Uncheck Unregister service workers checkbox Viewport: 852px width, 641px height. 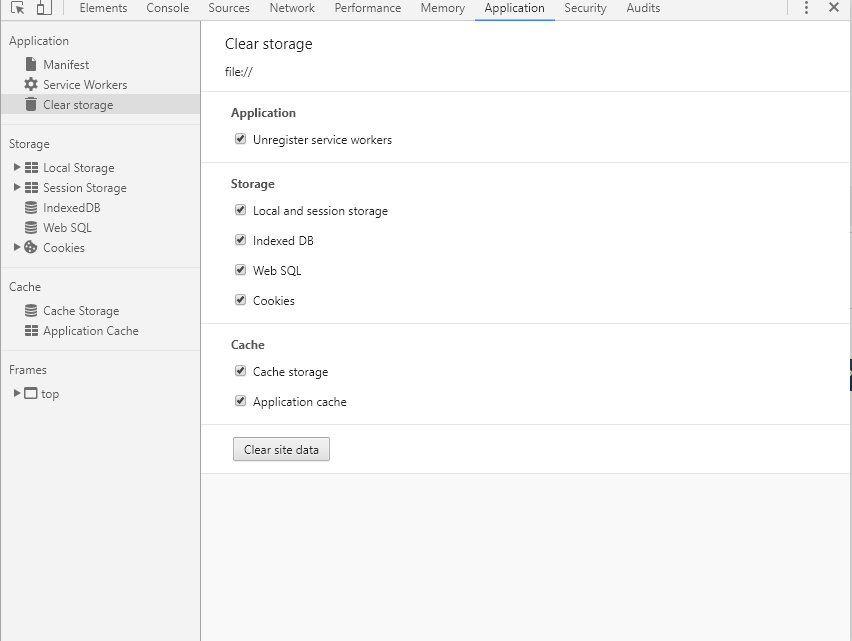(240, 139)
